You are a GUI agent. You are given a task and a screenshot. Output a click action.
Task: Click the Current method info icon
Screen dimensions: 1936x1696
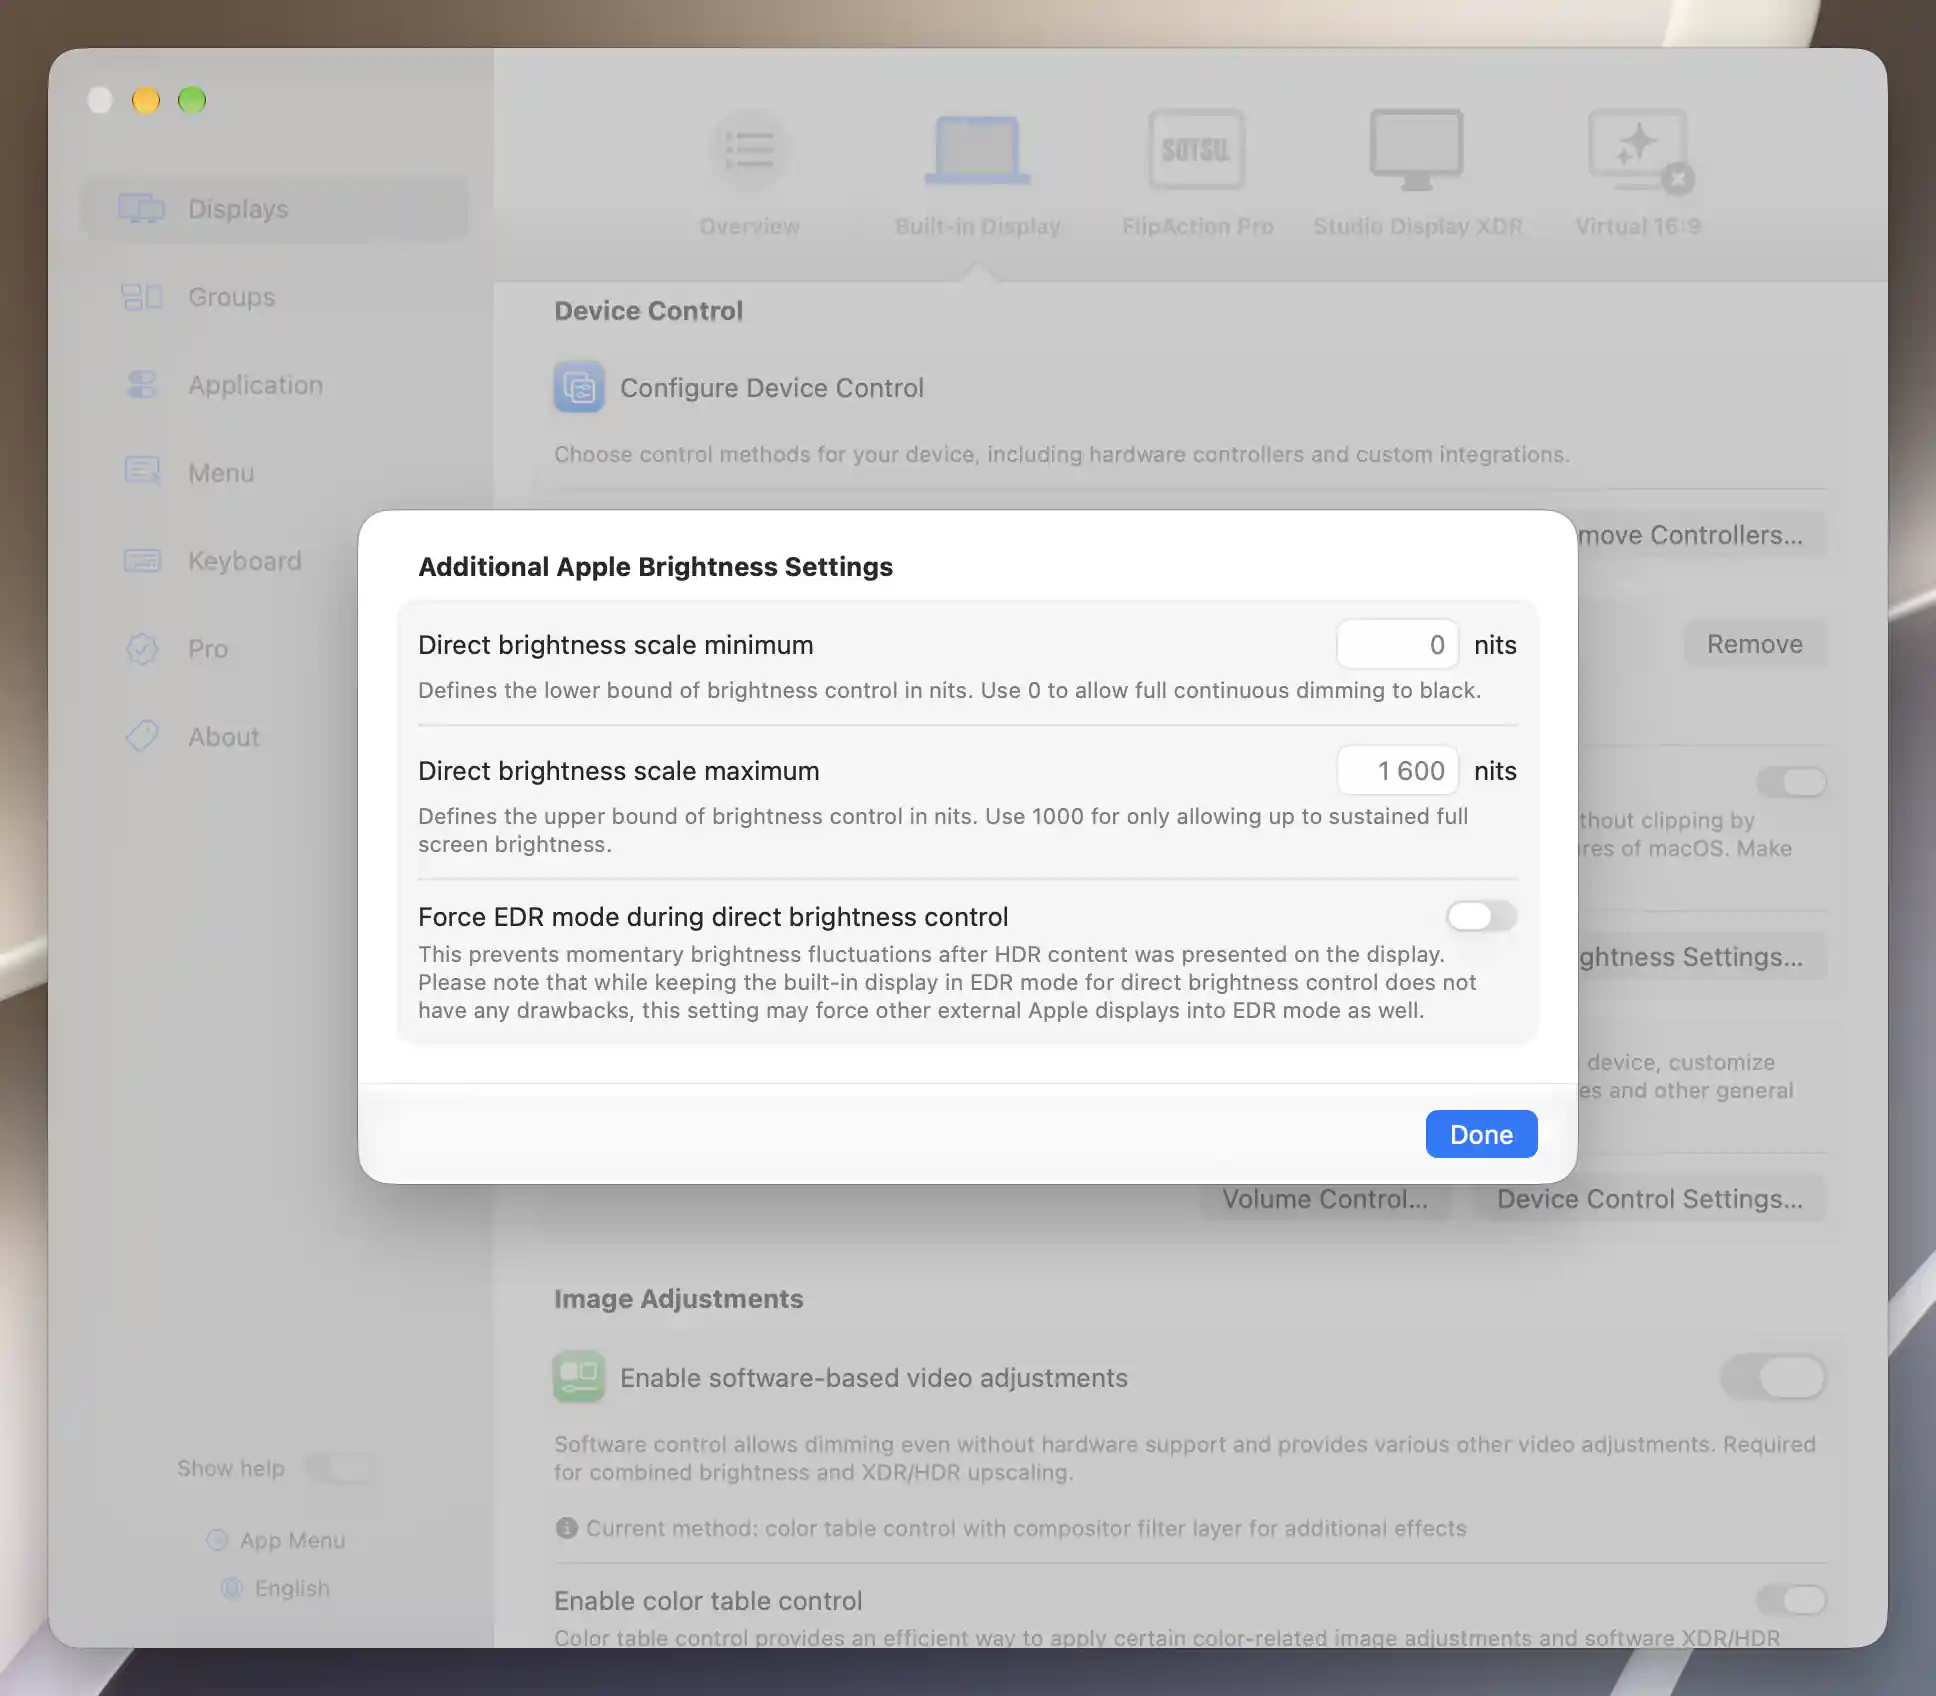[x=567, y=1528]
